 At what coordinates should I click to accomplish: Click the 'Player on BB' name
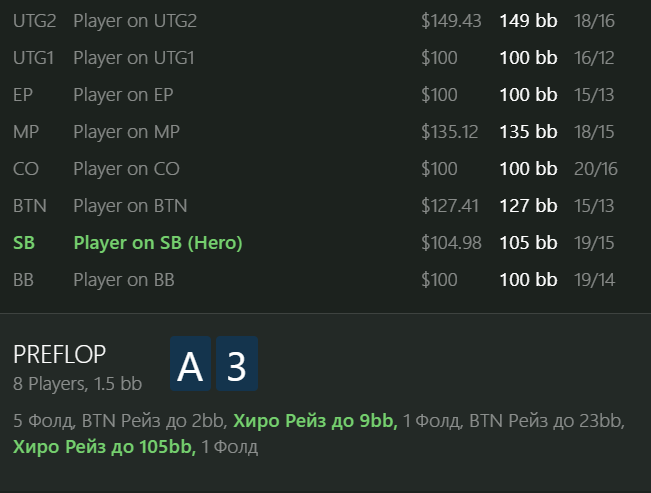pyautogui.click(x=124, y=280)
